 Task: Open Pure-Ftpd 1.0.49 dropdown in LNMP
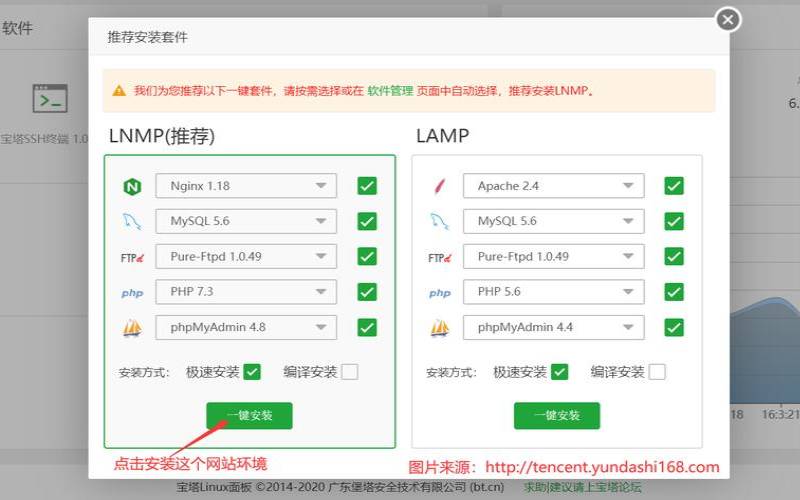[x=246, y=256]
